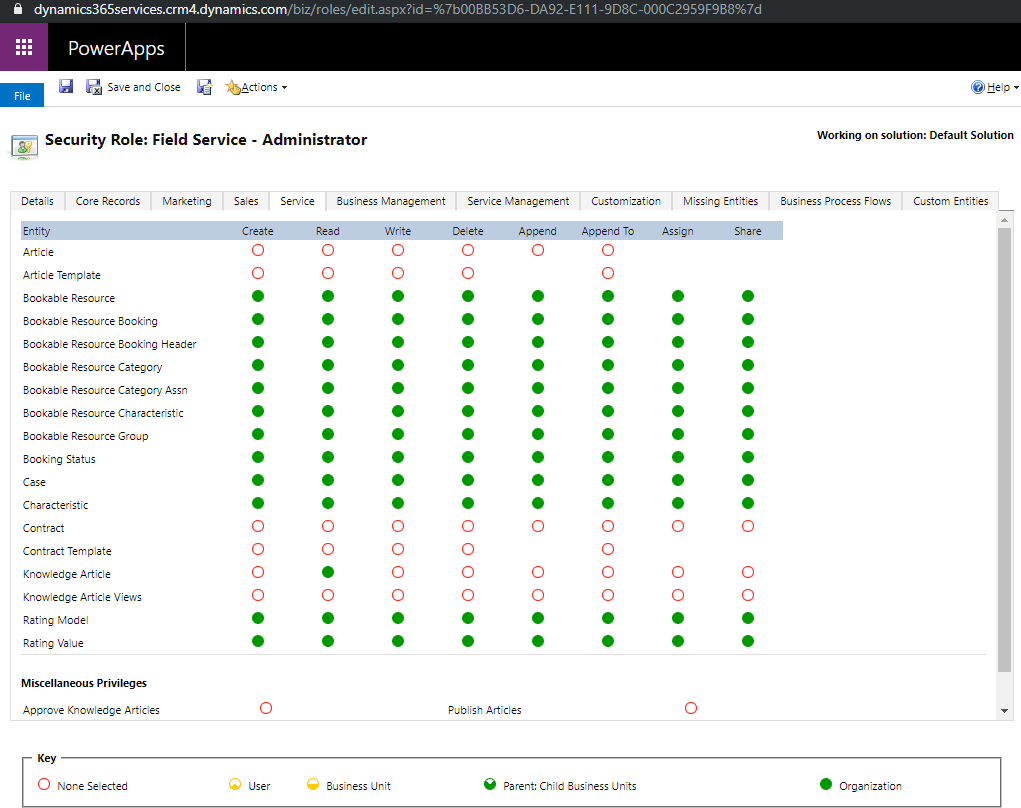Click the lock icon in address bar

(x=18, y=9)
